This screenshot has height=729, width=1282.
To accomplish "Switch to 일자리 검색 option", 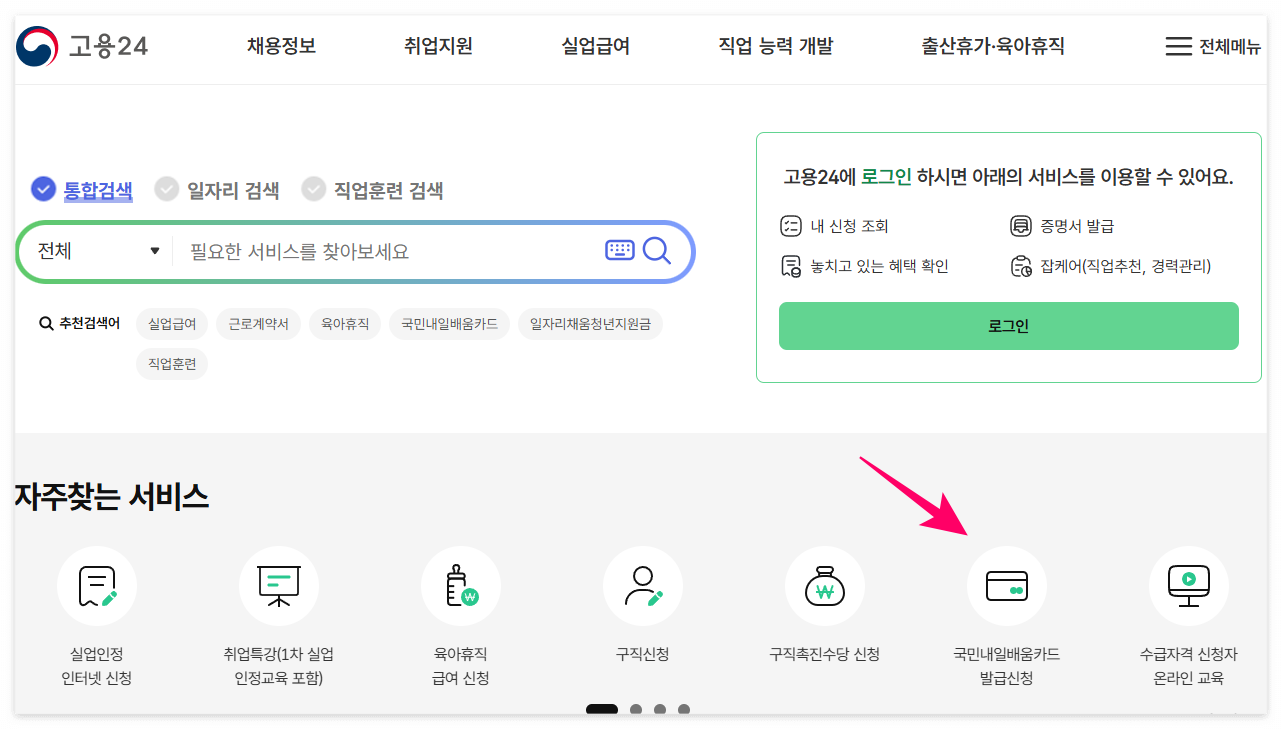I will pos(217,189).
